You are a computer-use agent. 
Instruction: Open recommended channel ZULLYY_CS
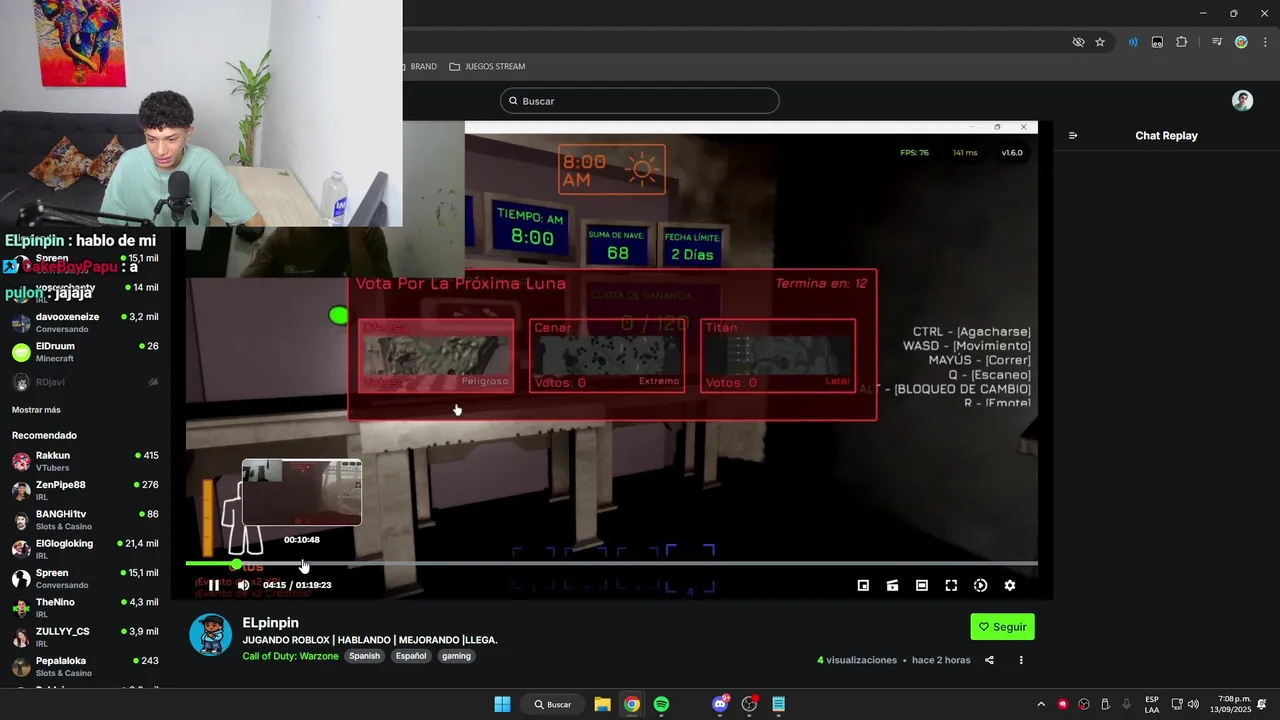click(85, 637)
